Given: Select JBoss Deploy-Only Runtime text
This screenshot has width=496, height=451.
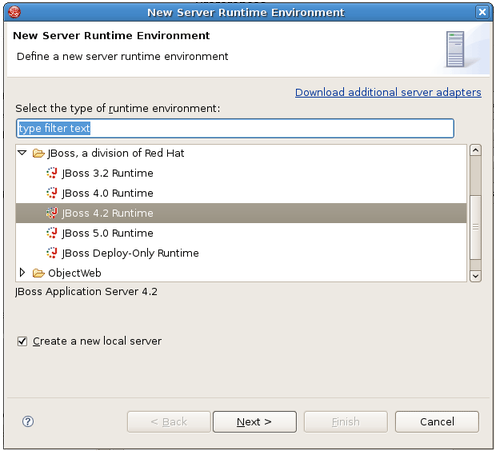Looking at the screenshot, I should [x=130, y=253].
